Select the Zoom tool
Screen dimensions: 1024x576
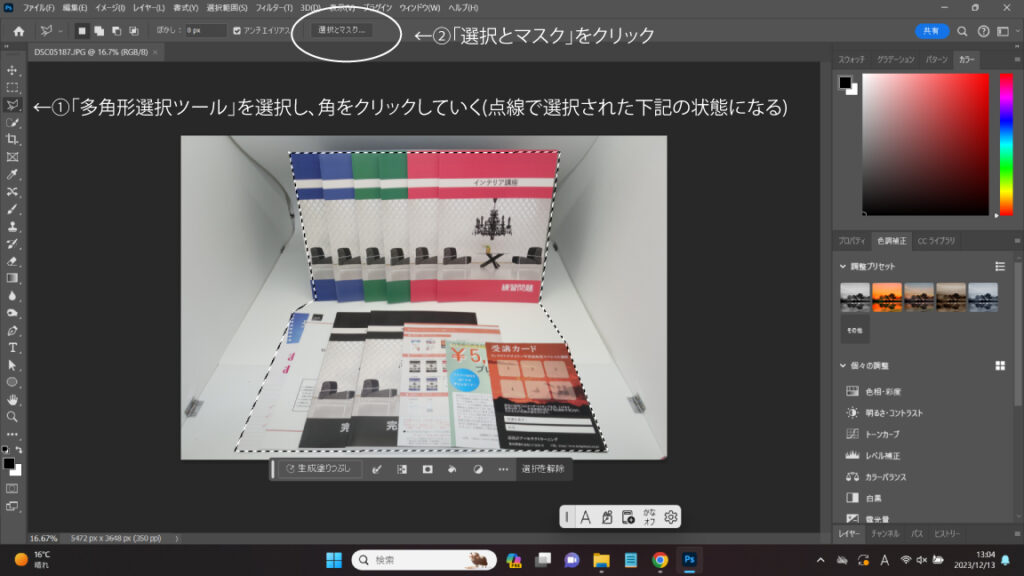pos(12,416)
